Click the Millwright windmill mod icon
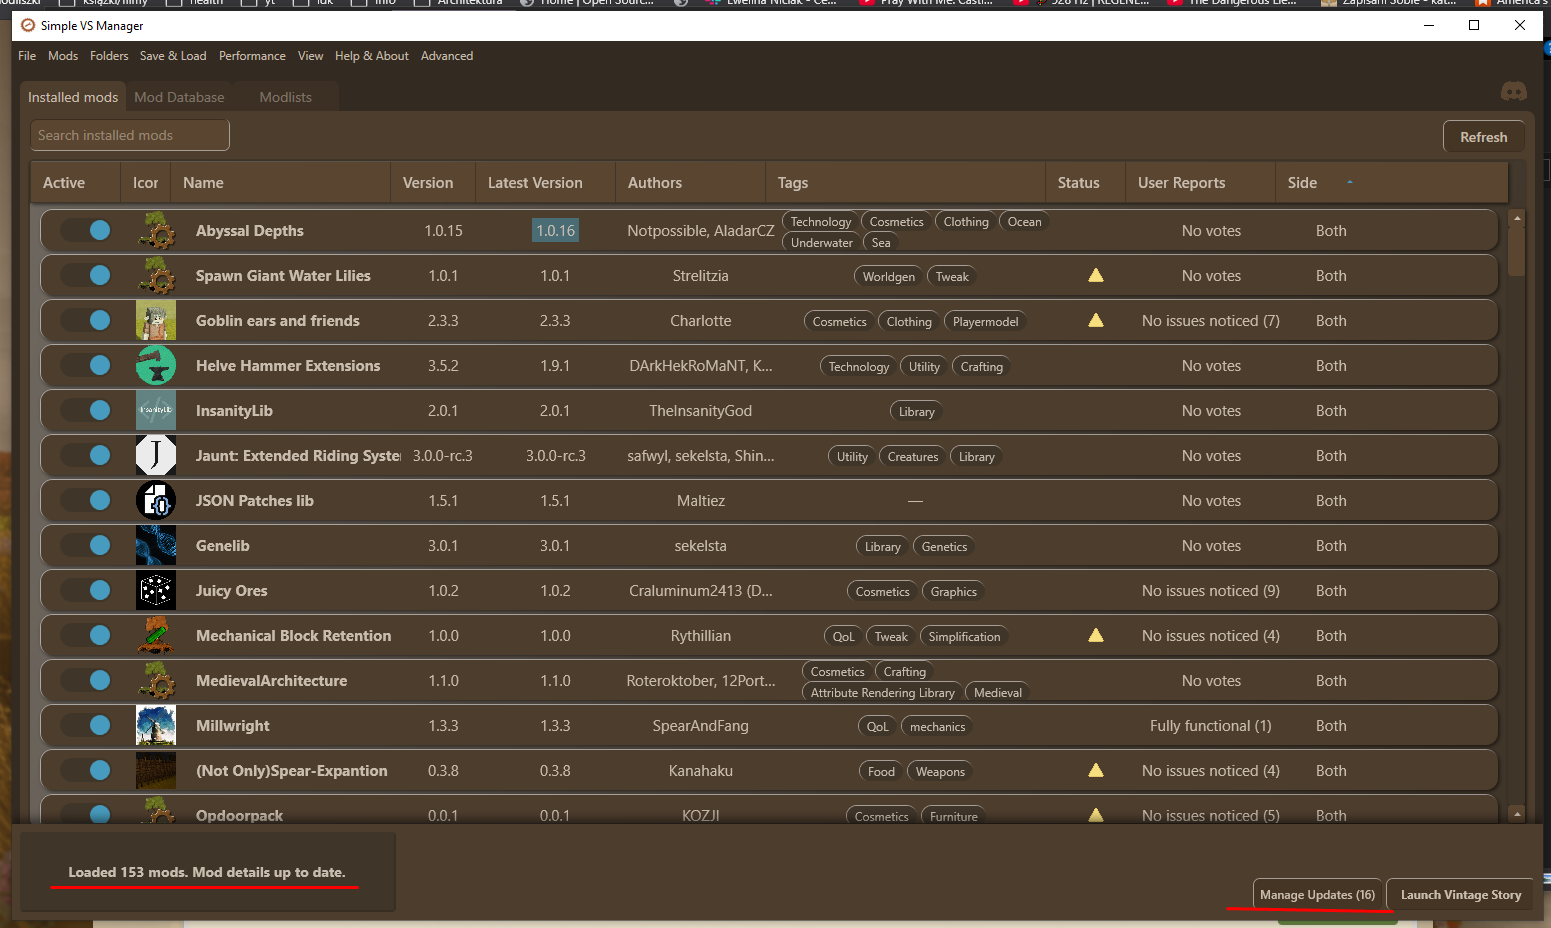Image resolution: width=1551 pixels, height=928 pixels. tap(156, 726)
